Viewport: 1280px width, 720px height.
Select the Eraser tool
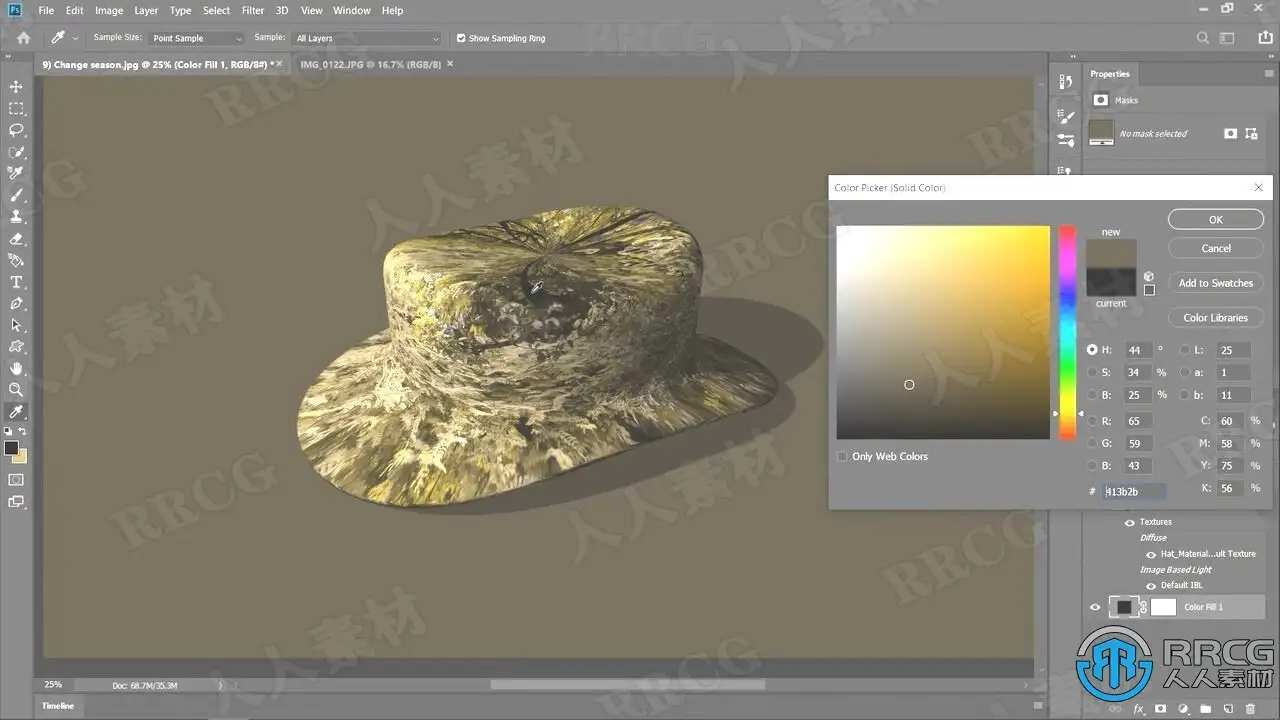[x=16, y=239]
